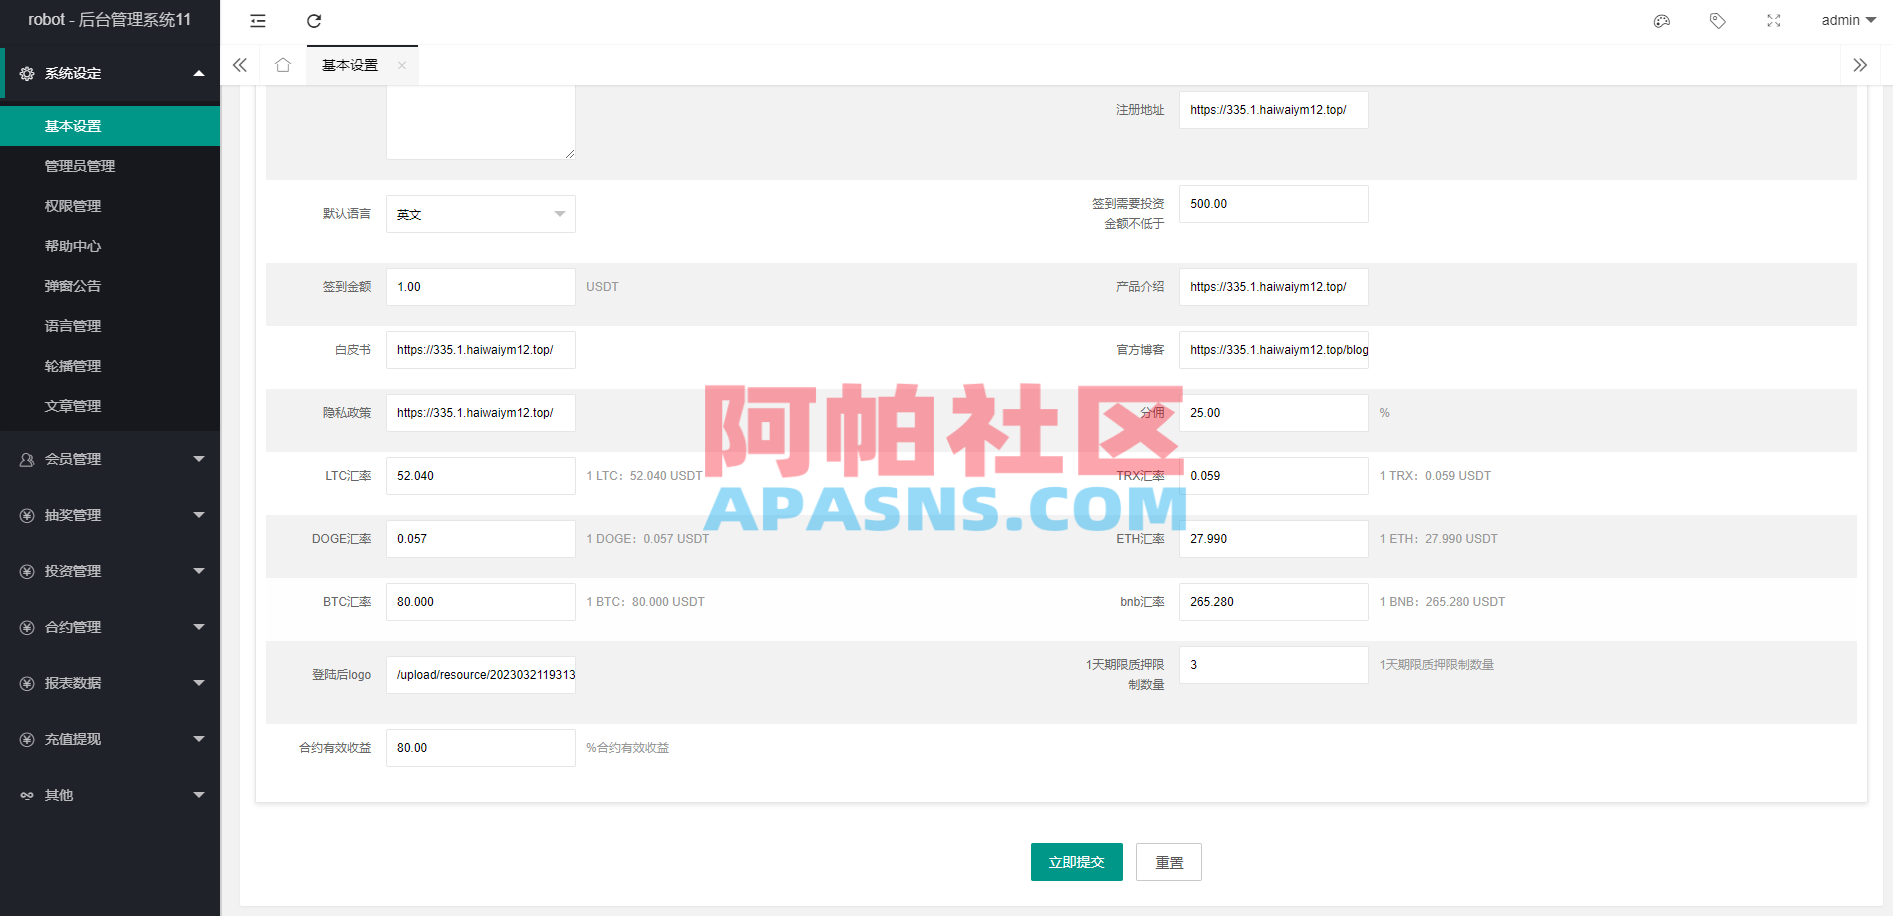Viewport: 1893px width, 916px height.
Task: Open the admin account dropdown
Action: click(1846, 19)
